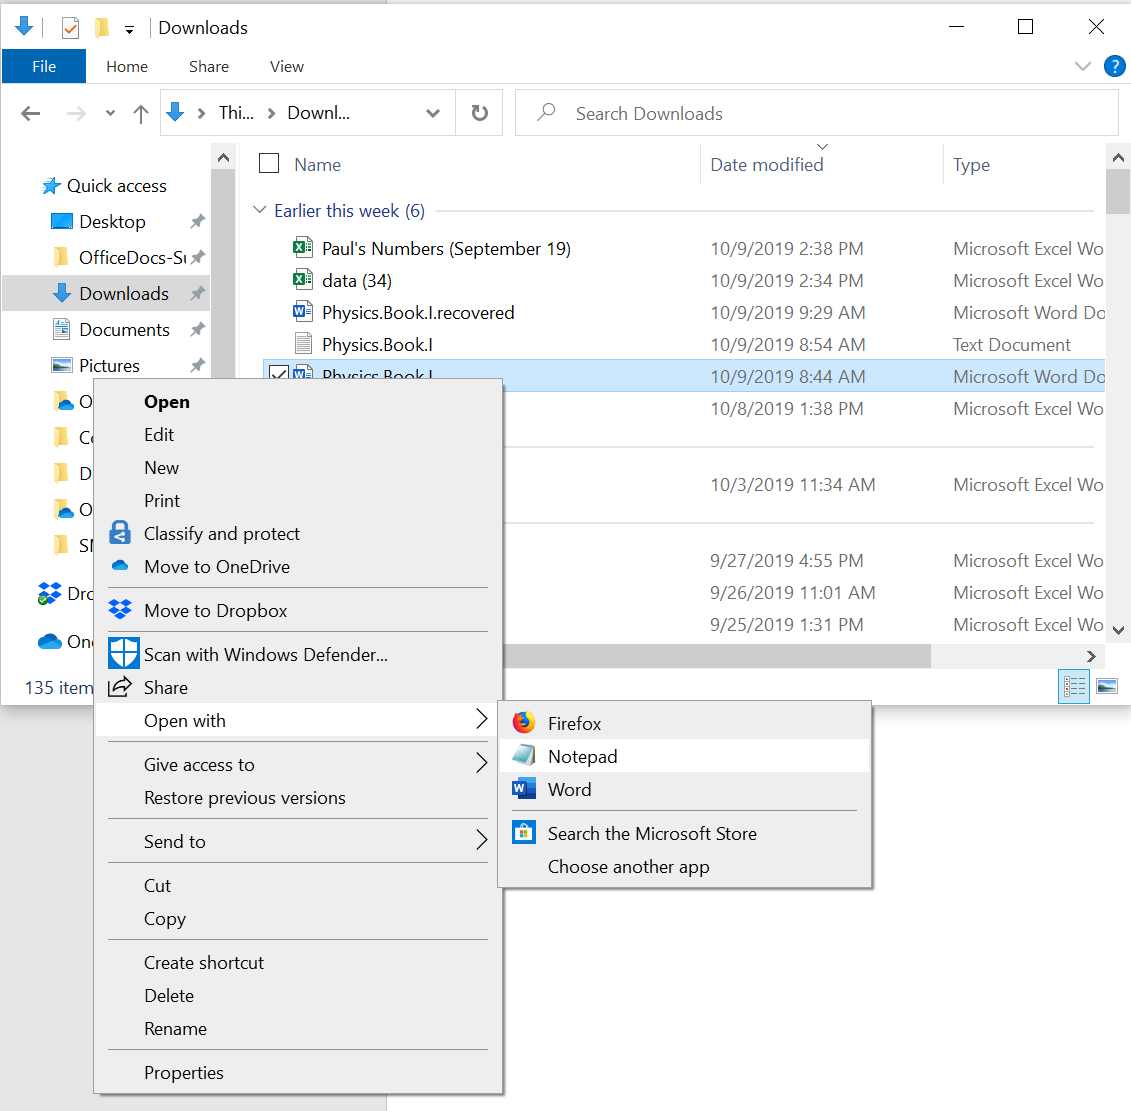Uncheck the selected Physics.Book.I Word file checkbox
This screenshot has width=1131, height=1111.
pos(278,375)
